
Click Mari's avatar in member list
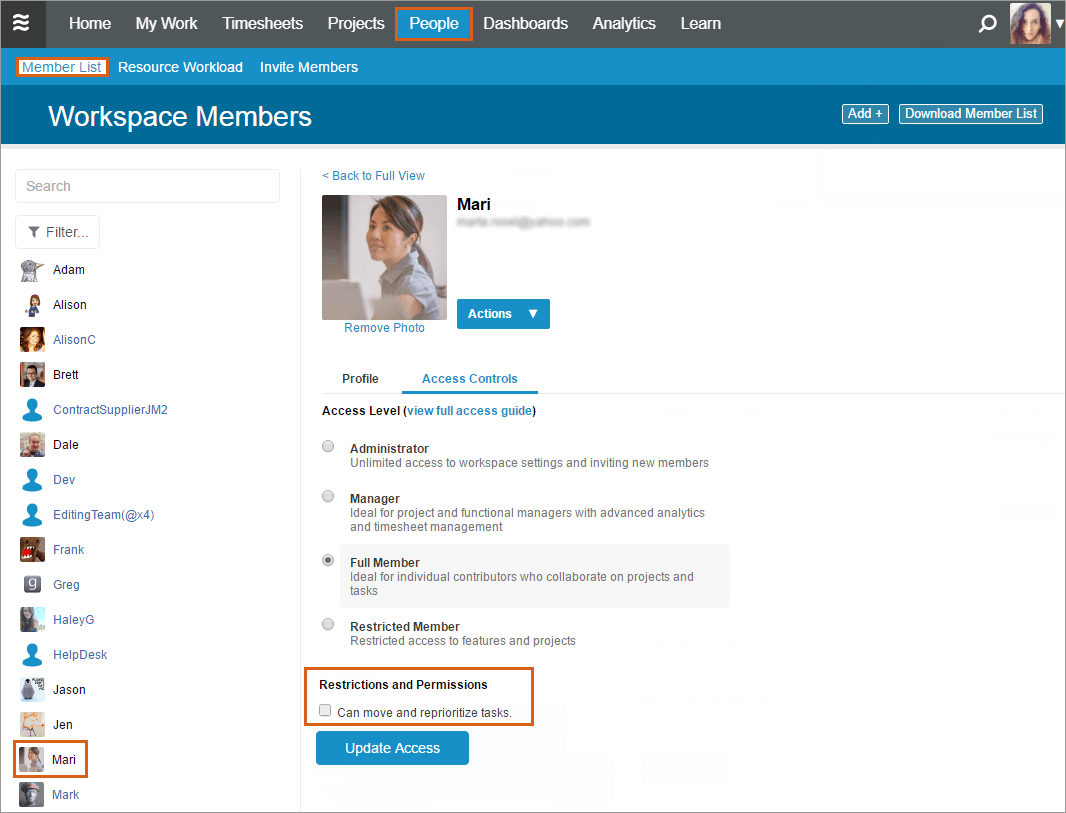tap(31, 759)
